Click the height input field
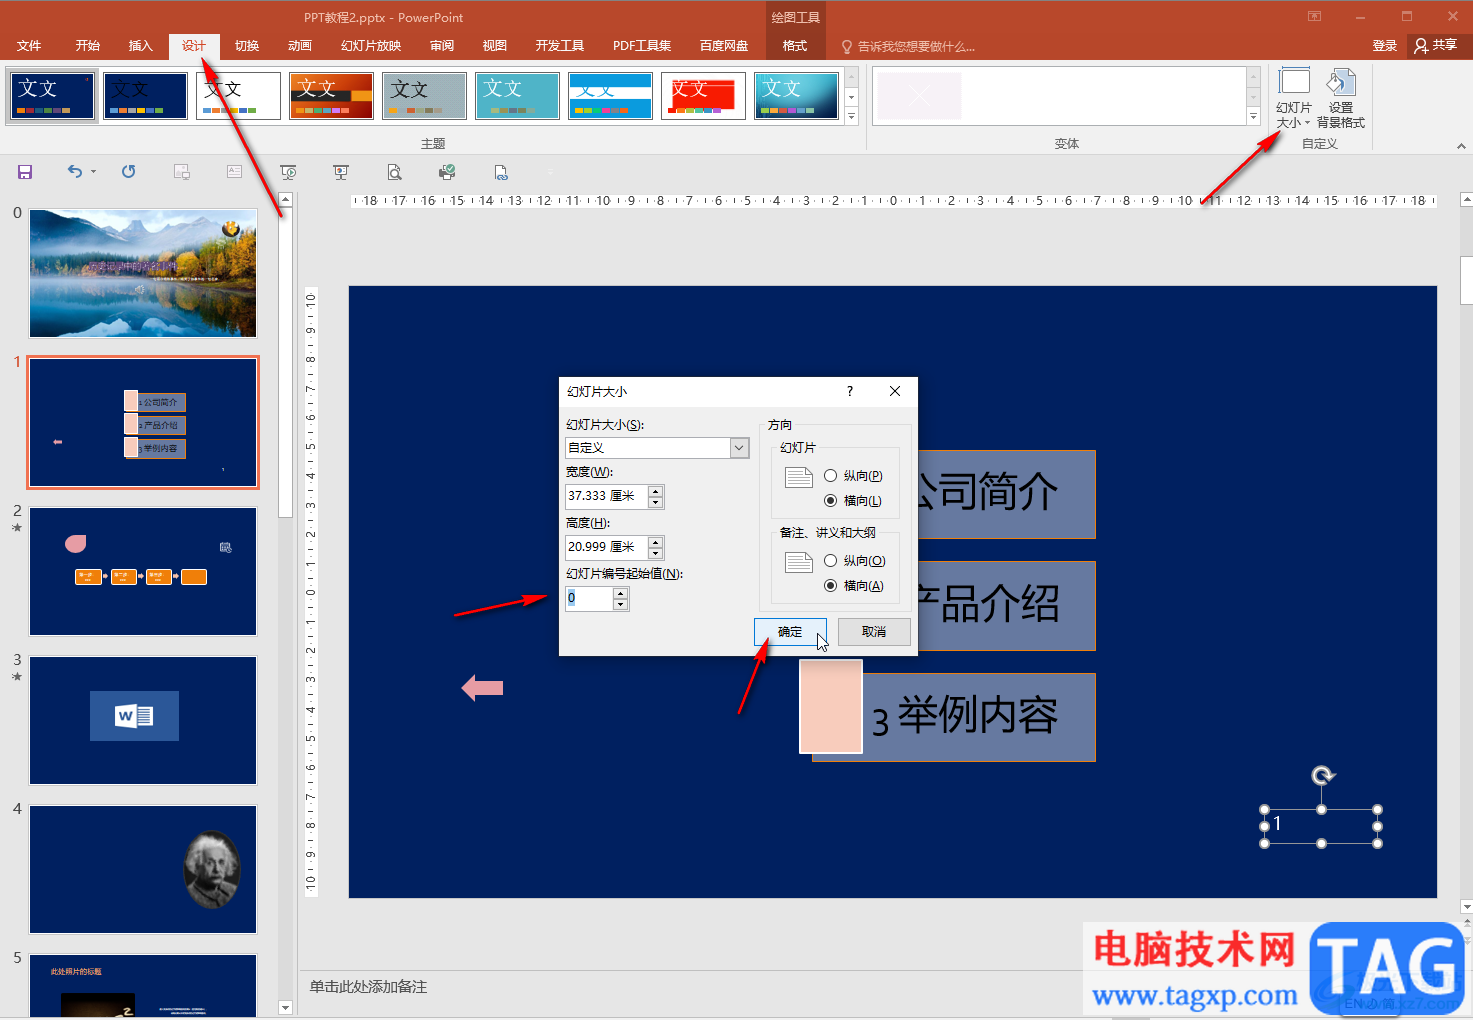The image size is (1473, 1020). coord(606,547)
